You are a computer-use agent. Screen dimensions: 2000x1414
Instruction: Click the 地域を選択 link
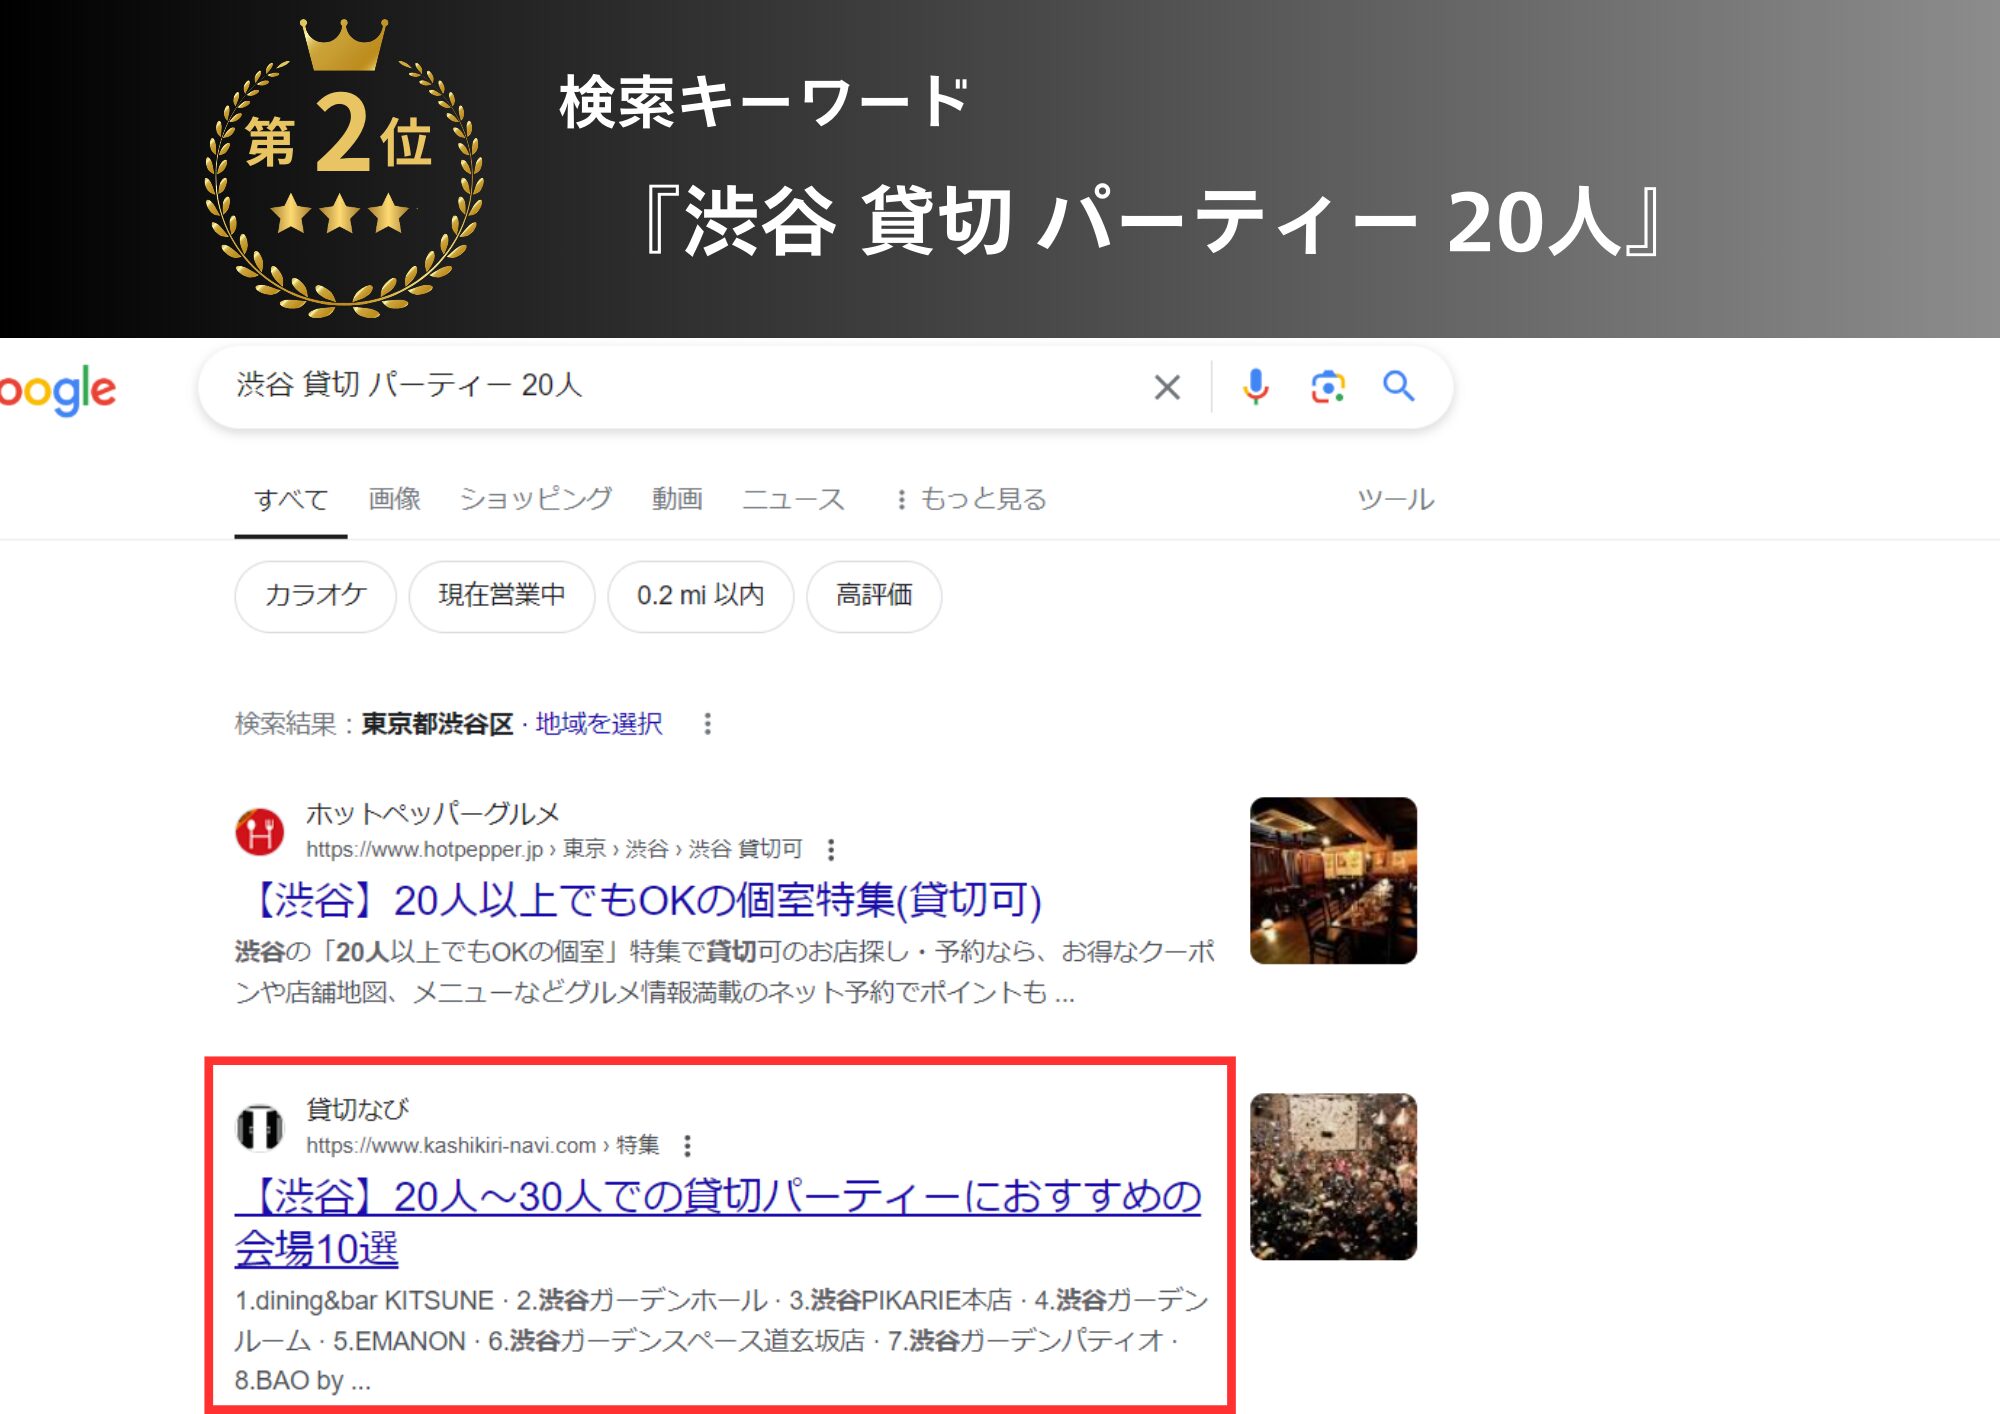599,724
